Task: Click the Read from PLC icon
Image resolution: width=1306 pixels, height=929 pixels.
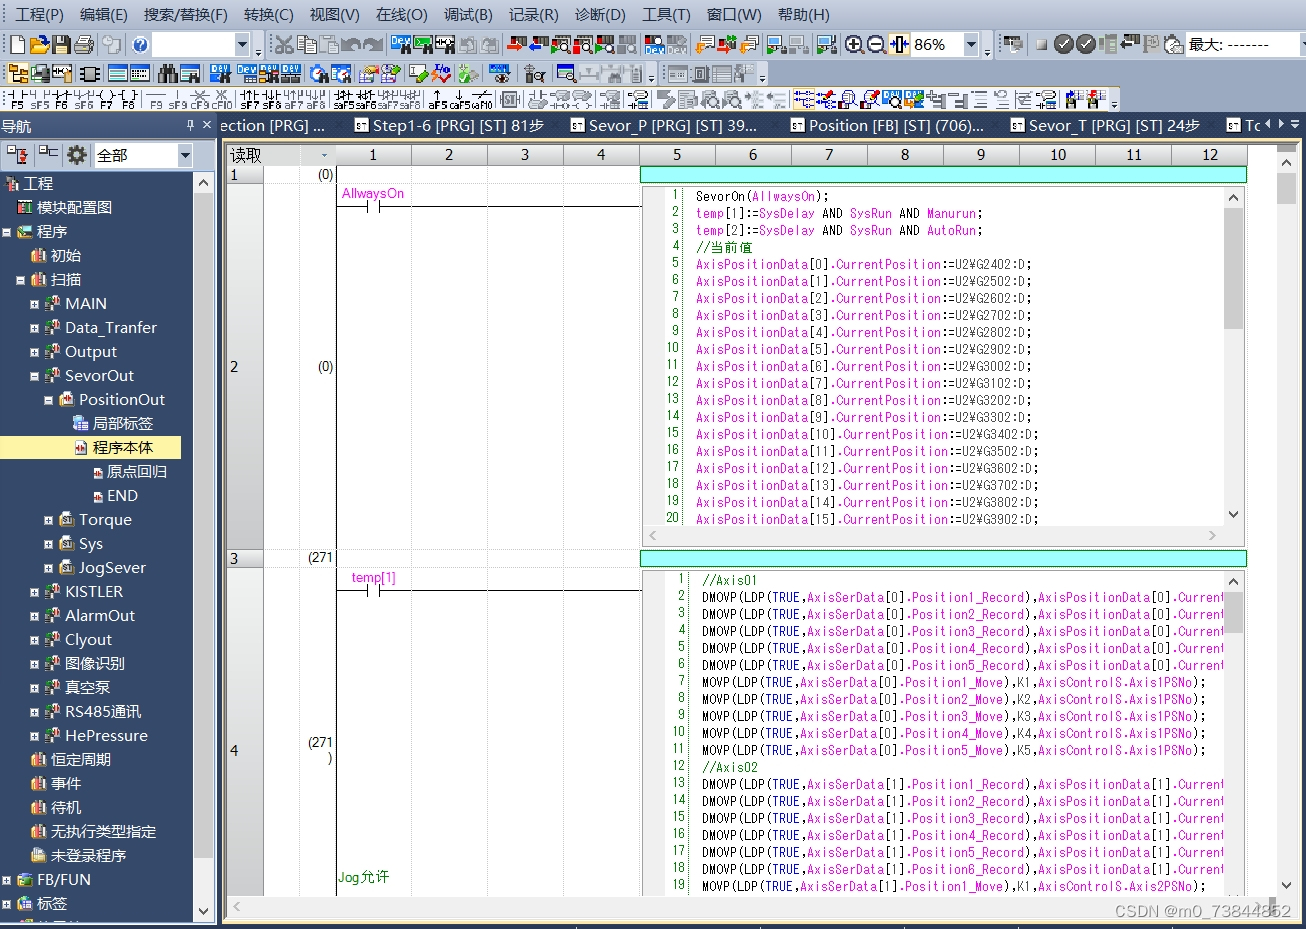Action: pyautogui.click(x=538, y=44)
